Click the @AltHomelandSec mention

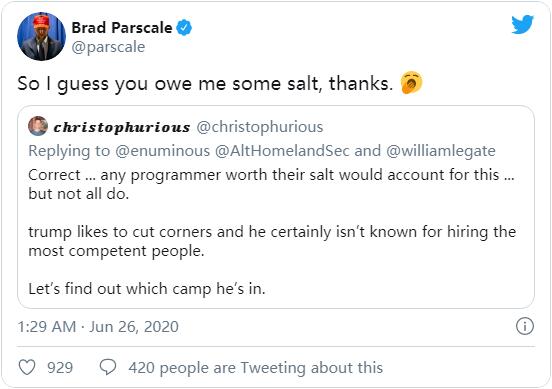pyautogui.click(x=282, y=151)
